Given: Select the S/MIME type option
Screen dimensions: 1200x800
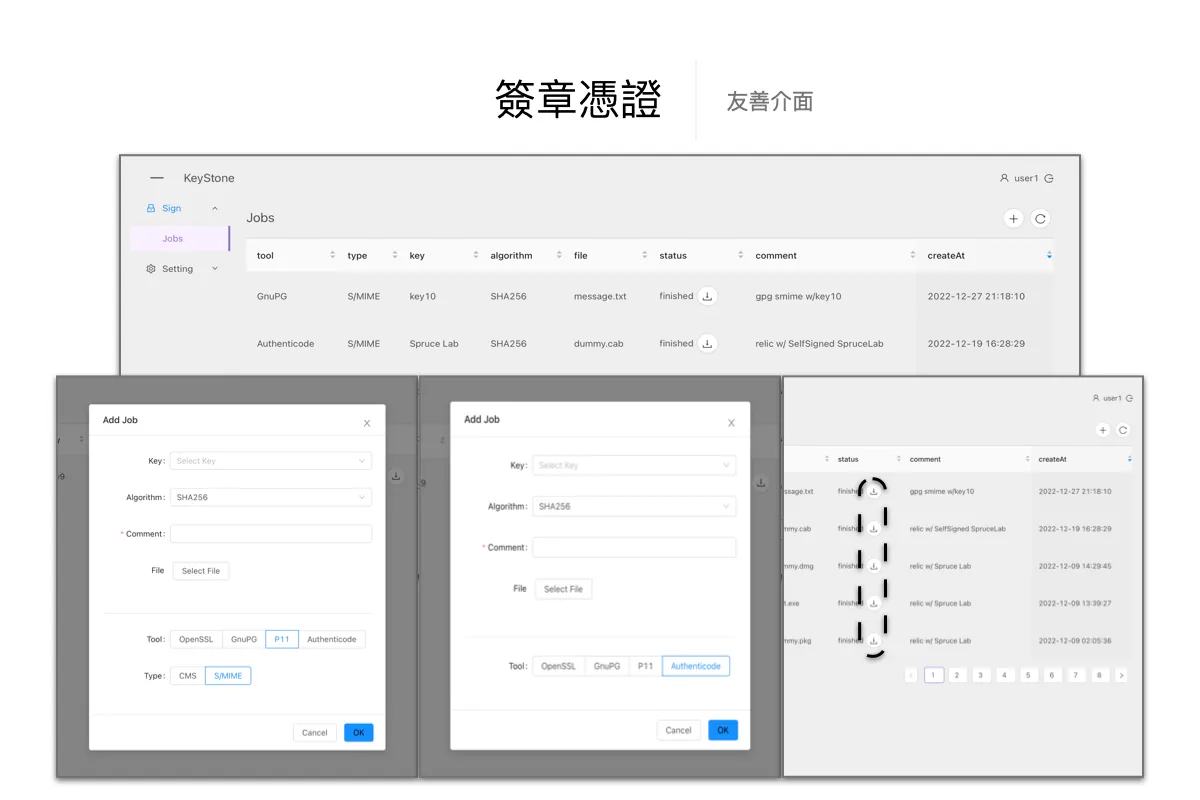Looking at the screenshot, I should coord(227,675).
